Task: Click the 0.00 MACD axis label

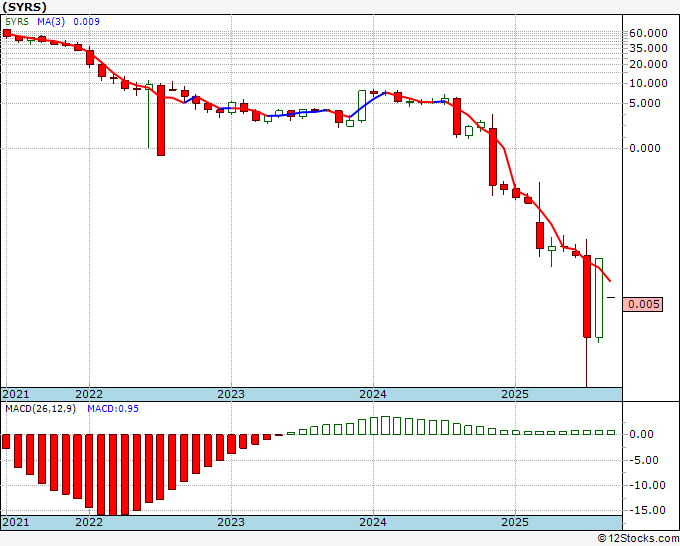Action: [x=641, y=434]
